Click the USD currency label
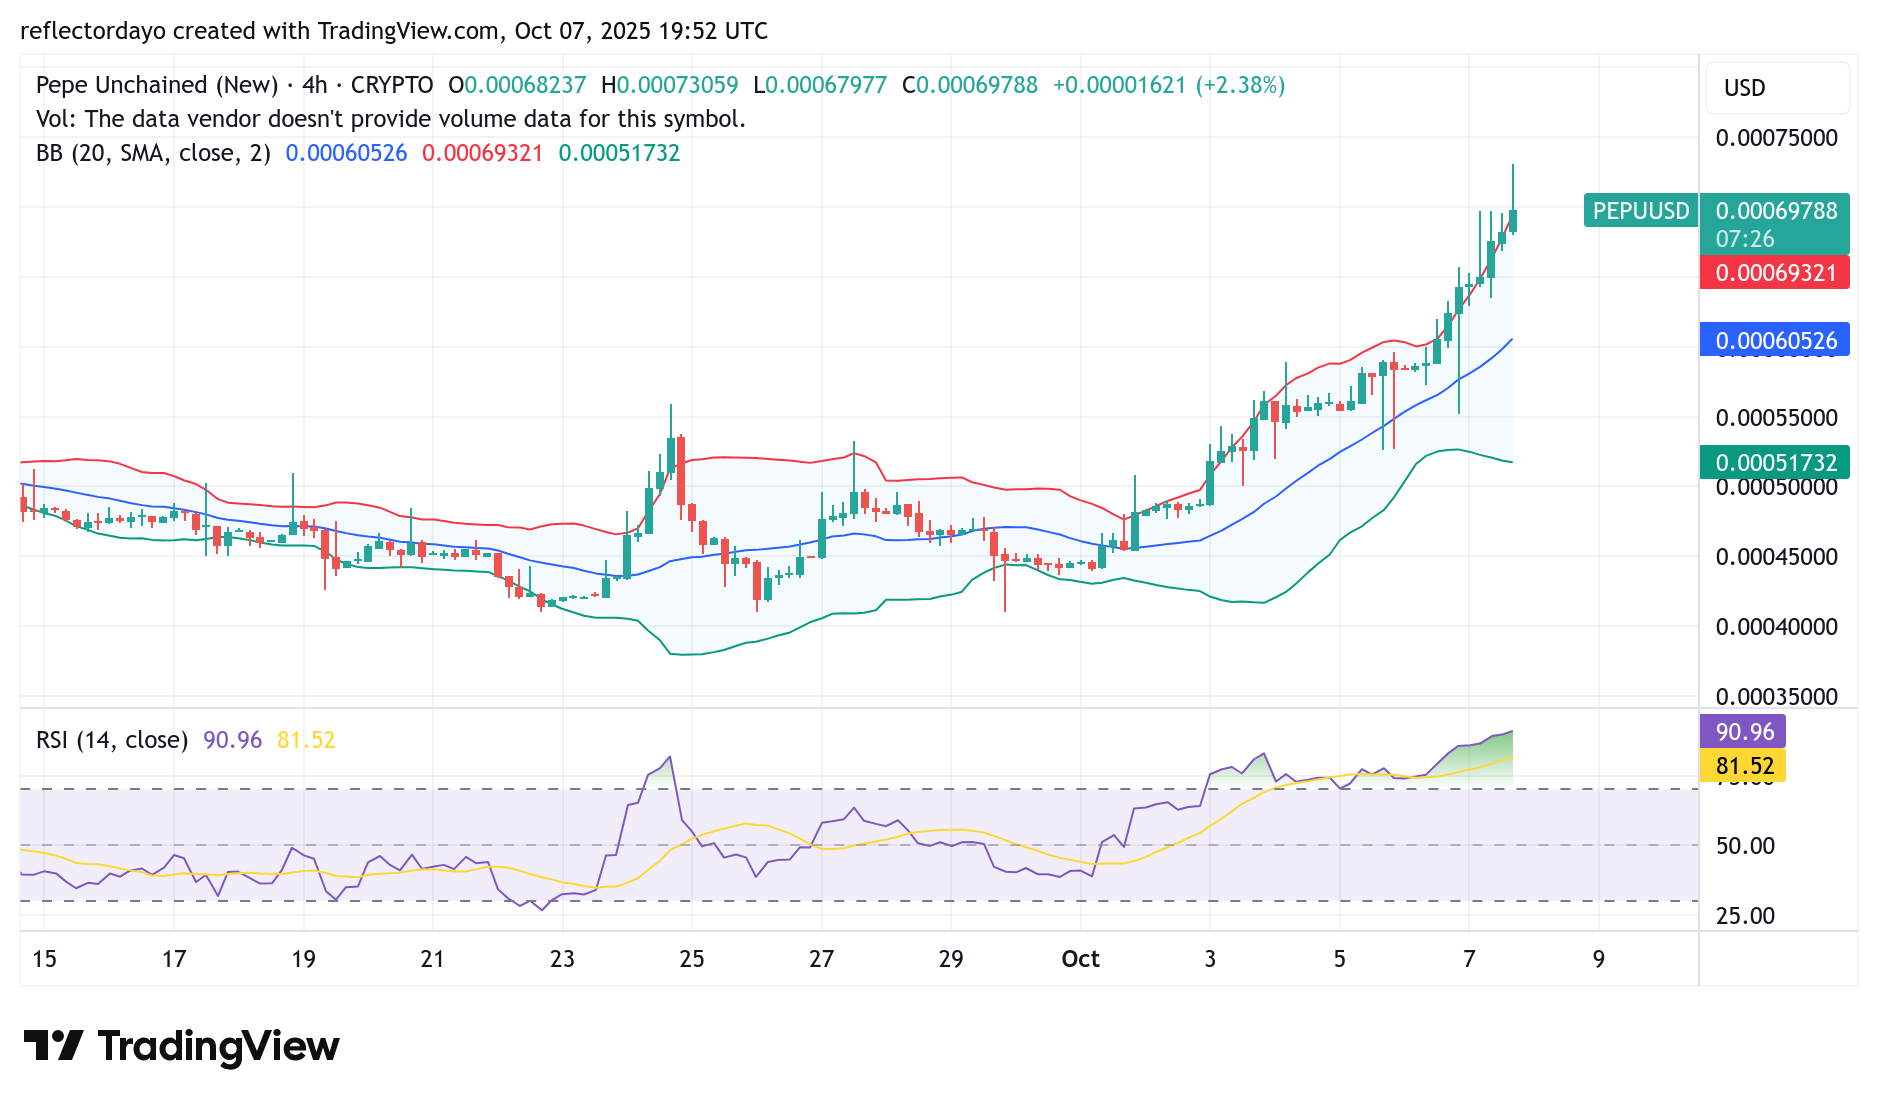This screenshot has height=1106, width=1878. (x=1745, y=88)
